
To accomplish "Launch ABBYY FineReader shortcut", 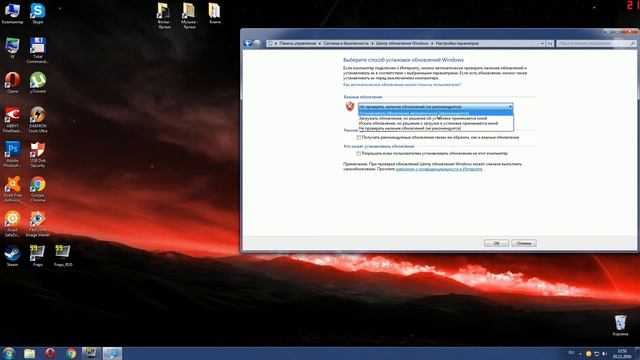I will [12, 120].
